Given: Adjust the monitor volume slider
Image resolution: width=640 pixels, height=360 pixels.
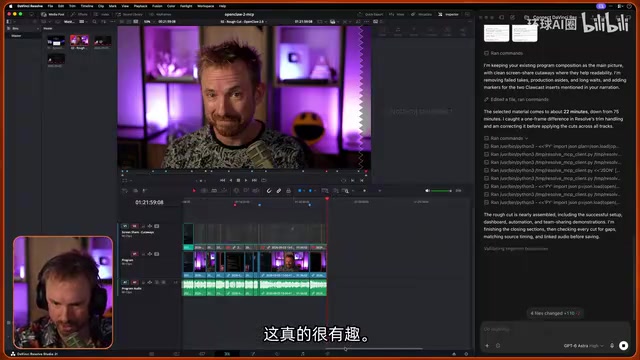Looking at the screenshot, I should click(441, 191).
